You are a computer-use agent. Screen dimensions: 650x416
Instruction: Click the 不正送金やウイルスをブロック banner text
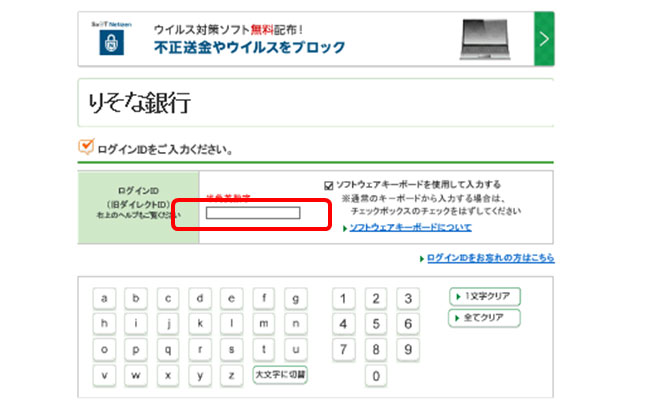click(249, 47)
